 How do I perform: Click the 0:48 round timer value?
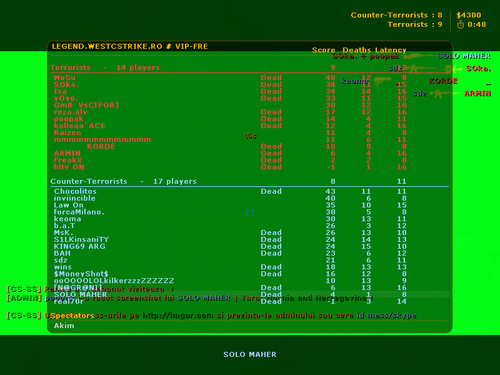click(x=477, y=24)
